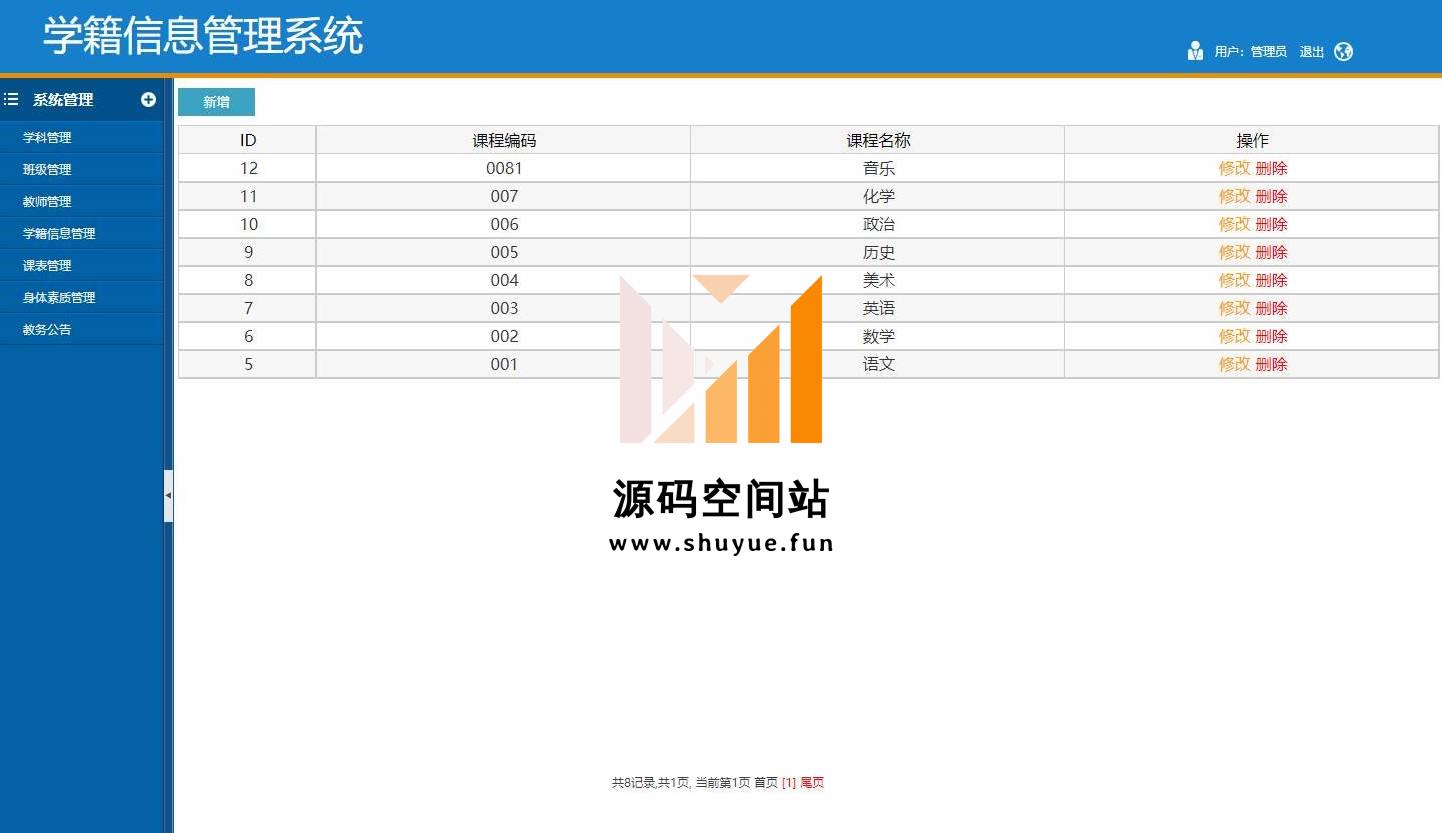Image resolution: width=1442 pixels, height=833 pixels.
Task: Click 修改 for the 历史 course
Action: click(x=1234, y=252)
